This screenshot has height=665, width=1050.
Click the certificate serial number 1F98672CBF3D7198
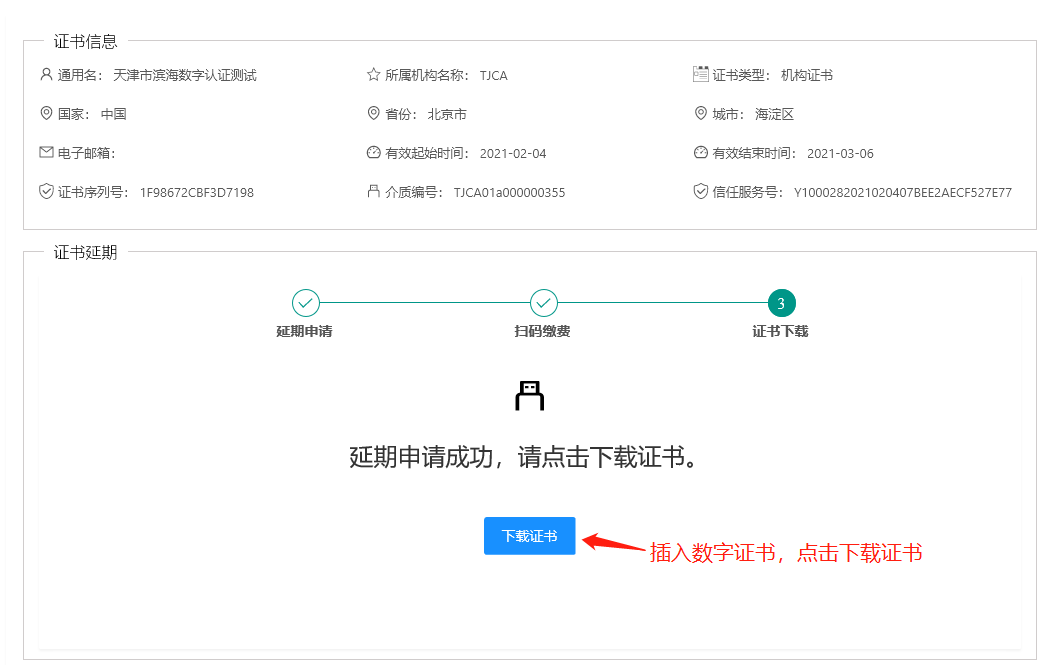[197, 192]
